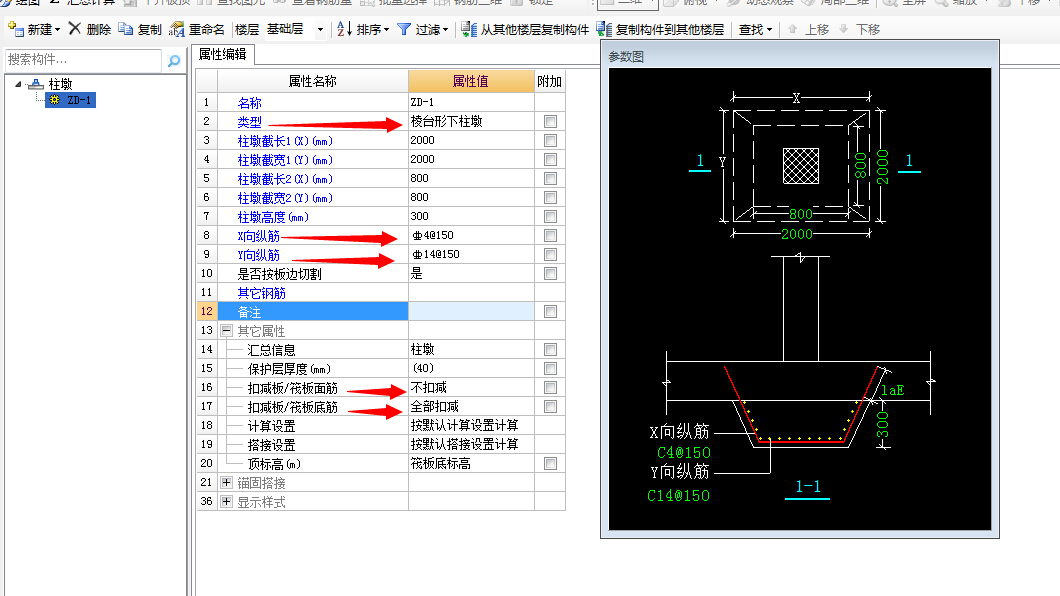Screen dimensions: 1060x596
Task: Click 从其他楼层复制构件 label
Action: (x=534, y=30)
